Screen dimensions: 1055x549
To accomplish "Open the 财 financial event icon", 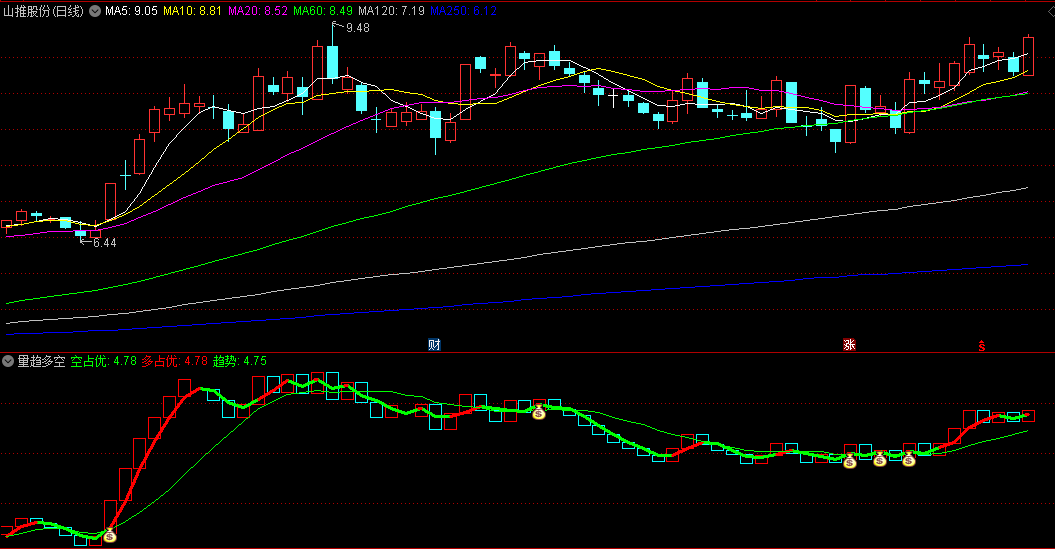I will pos(434,345).
